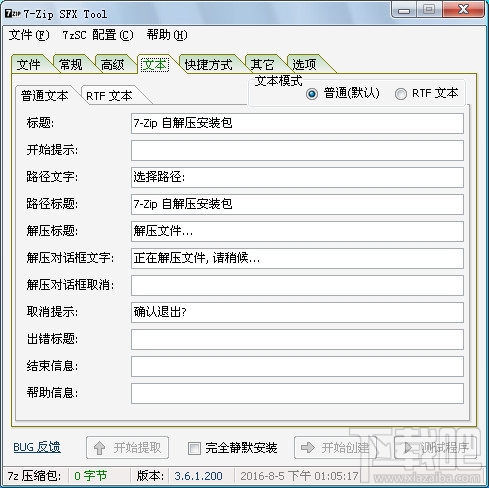Click the 开始提示 input field

297,150
